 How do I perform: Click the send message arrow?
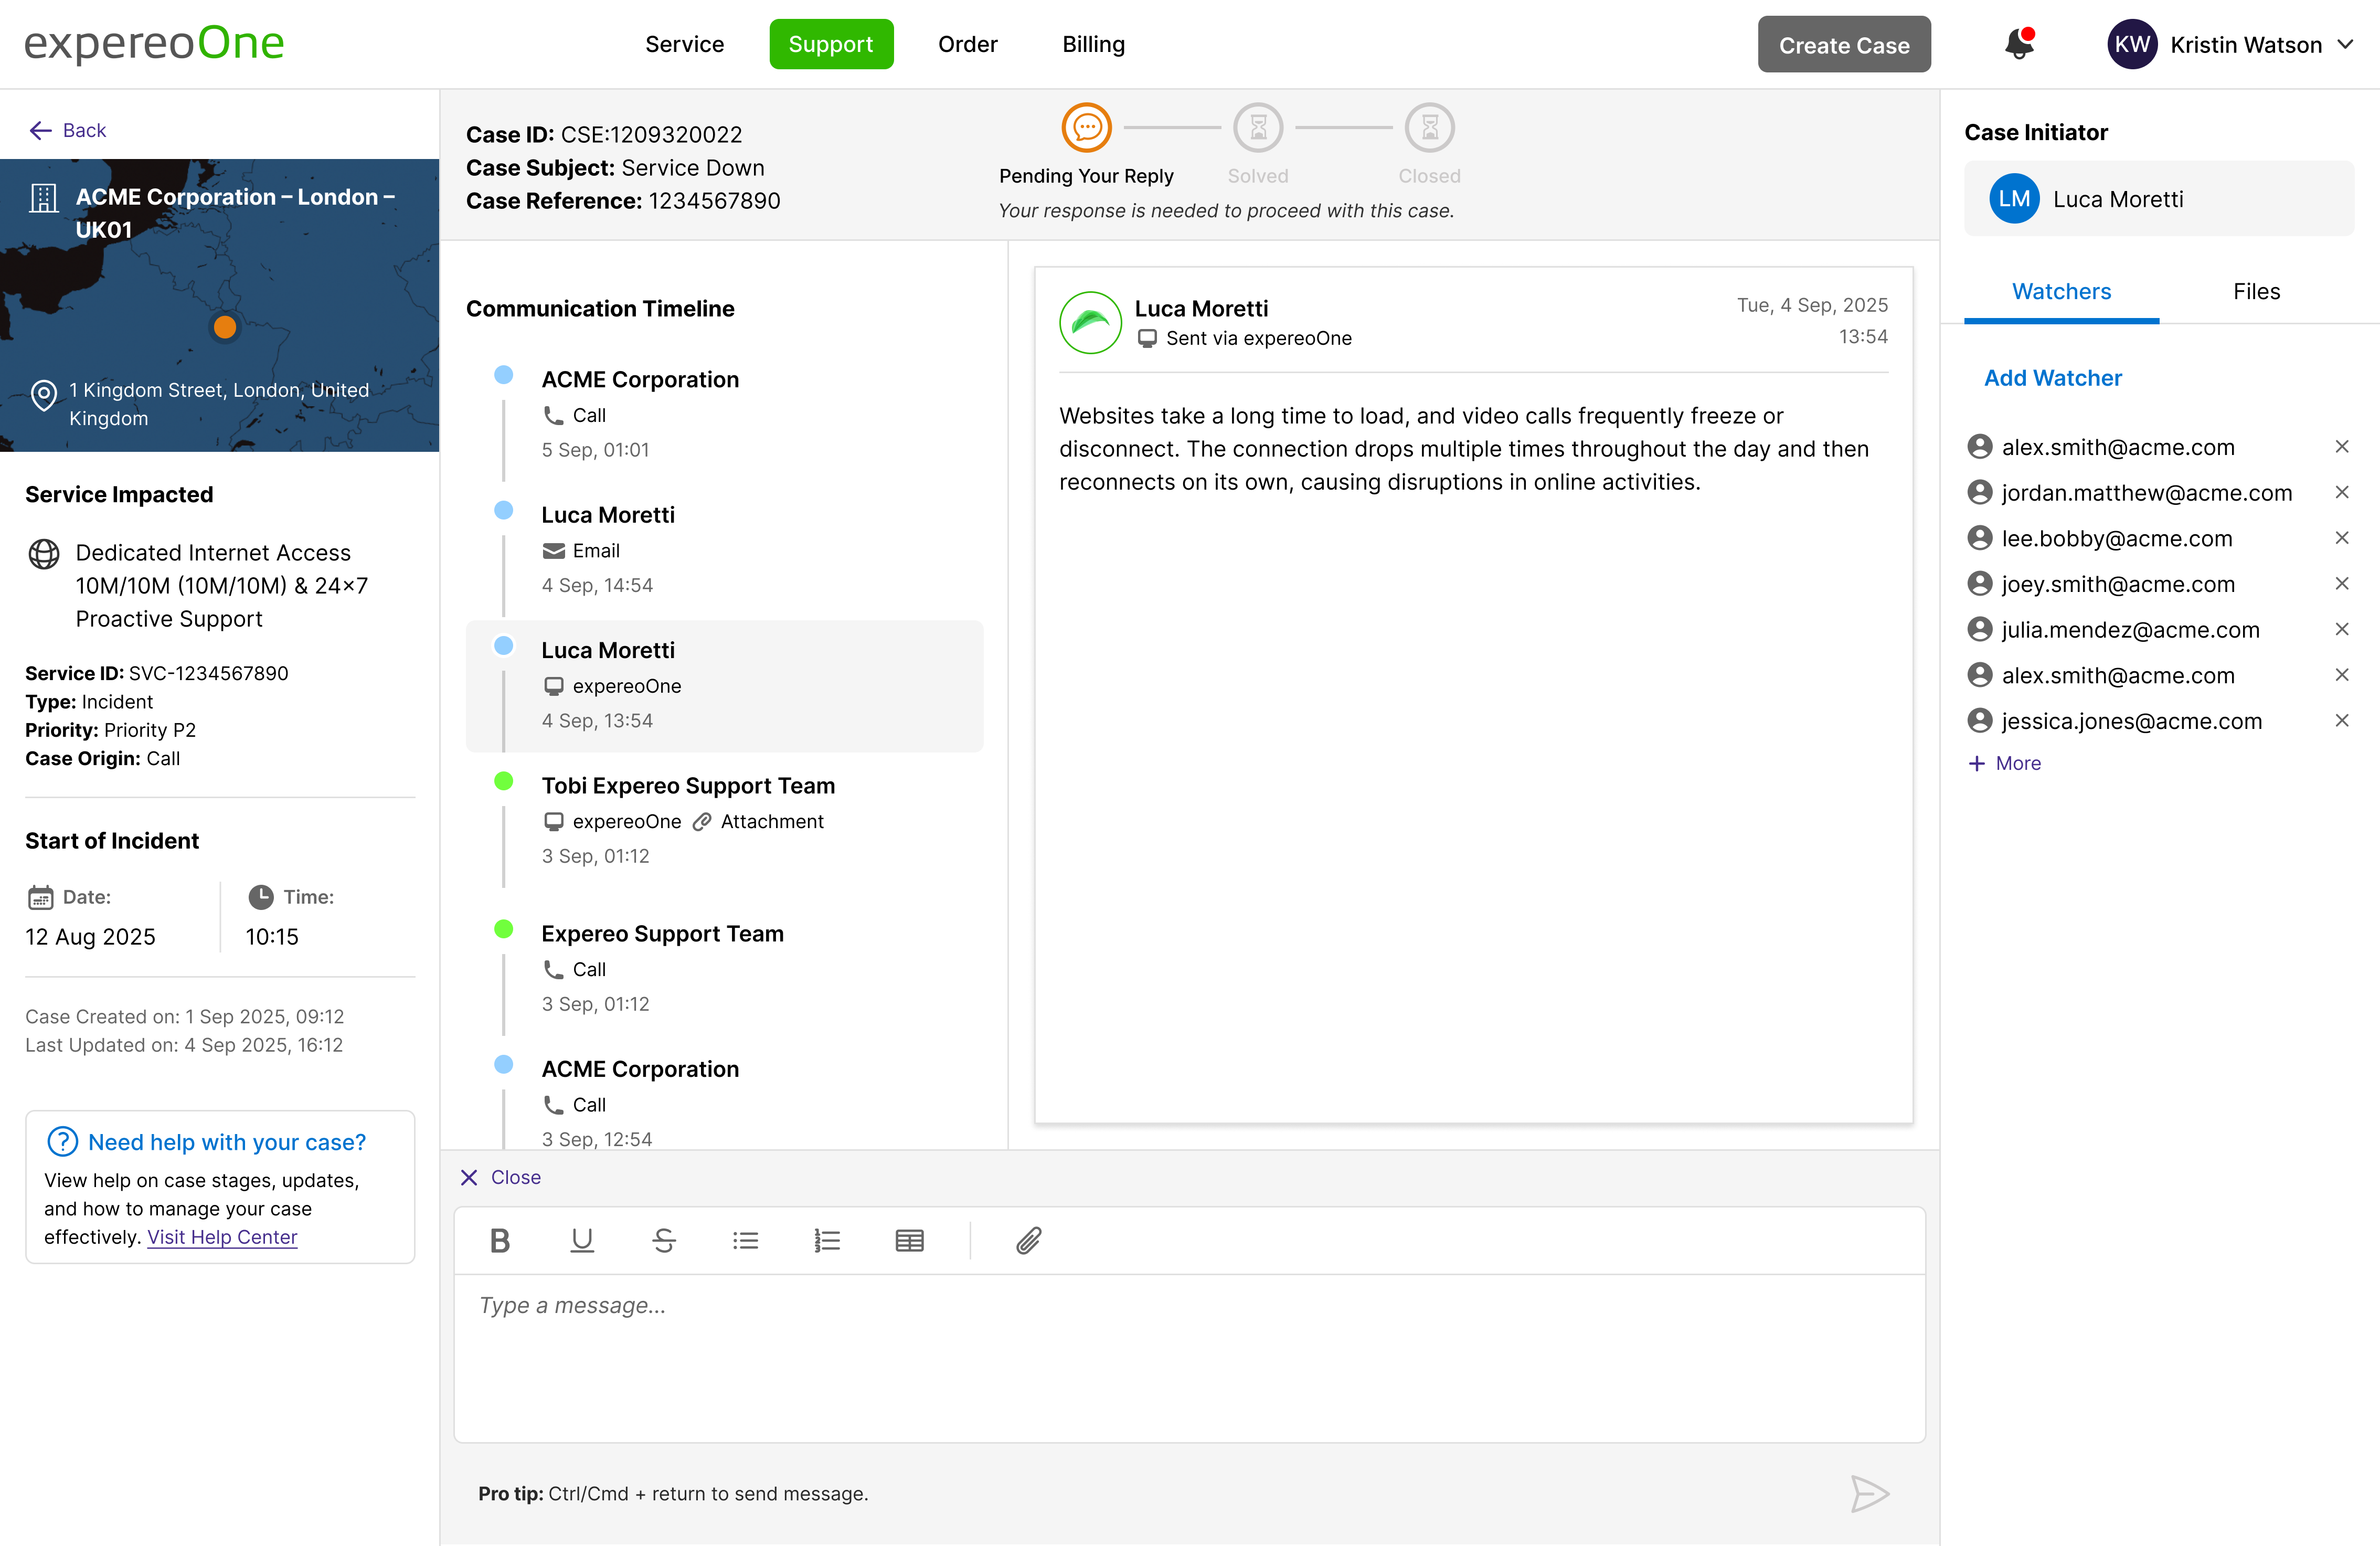[1869, 1494]
